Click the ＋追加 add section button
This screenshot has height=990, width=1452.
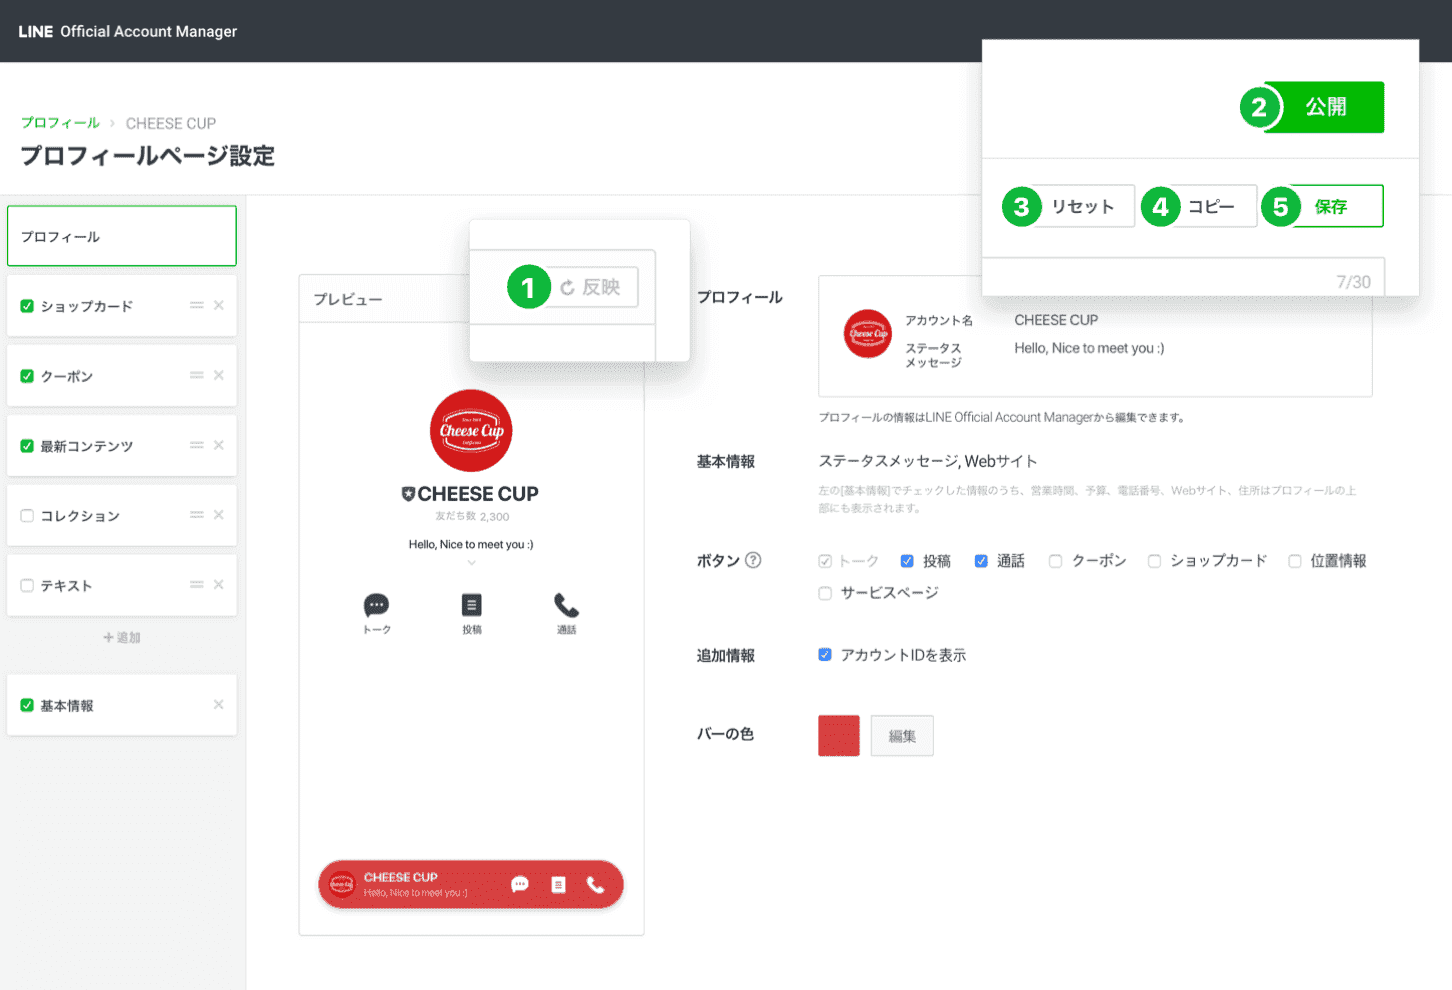122,637
